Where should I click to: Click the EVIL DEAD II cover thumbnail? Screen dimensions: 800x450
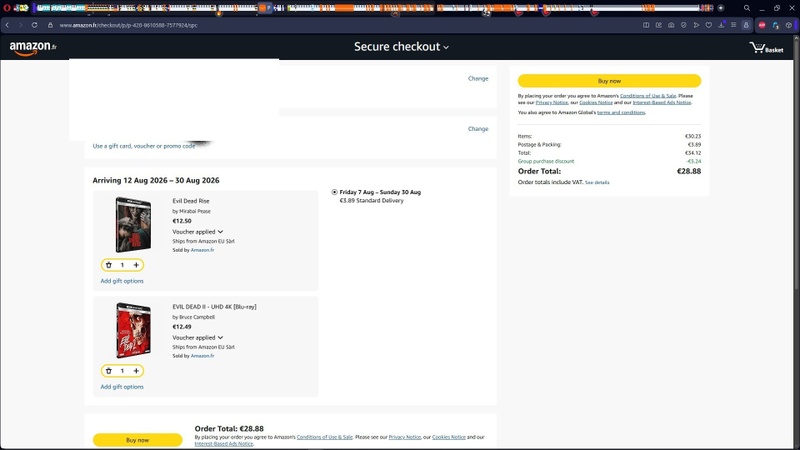(x=133, y=330)
